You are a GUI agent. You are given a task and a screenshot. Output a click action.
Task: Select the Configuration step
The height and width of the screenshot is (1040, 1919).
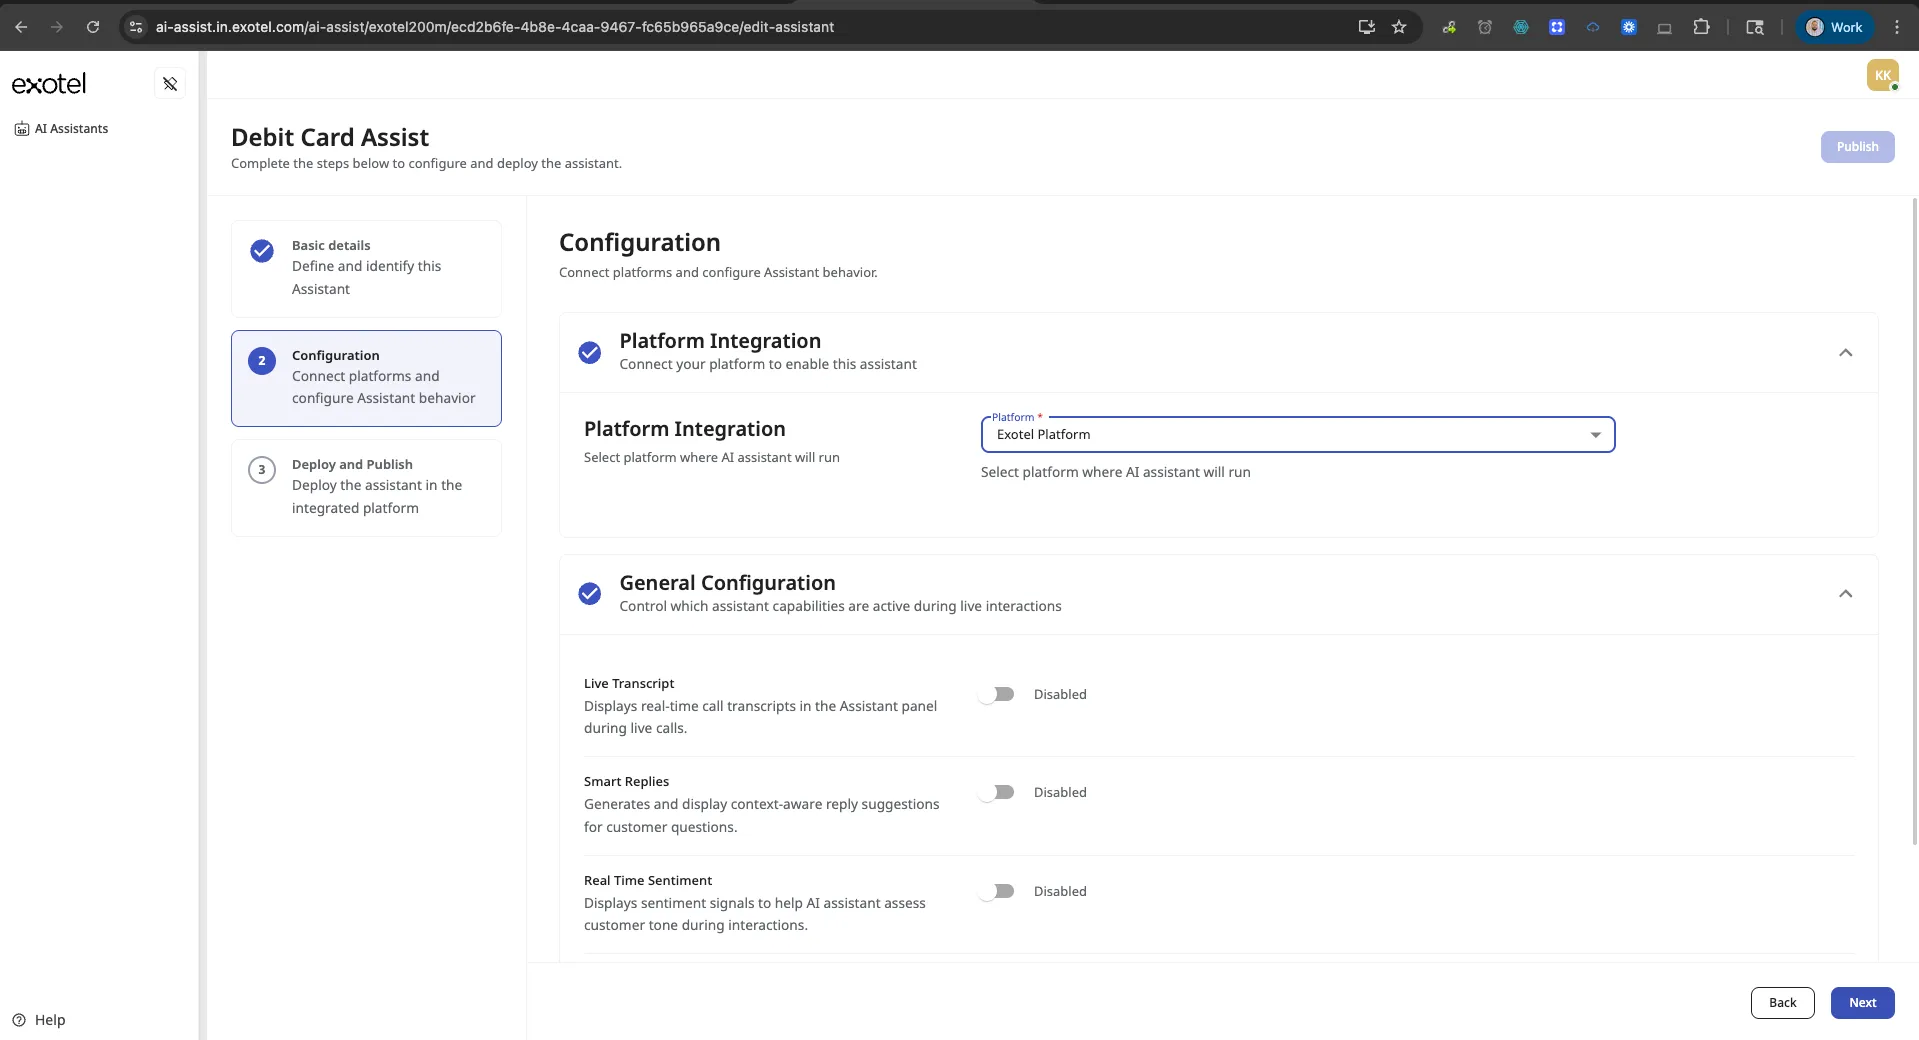366,378
